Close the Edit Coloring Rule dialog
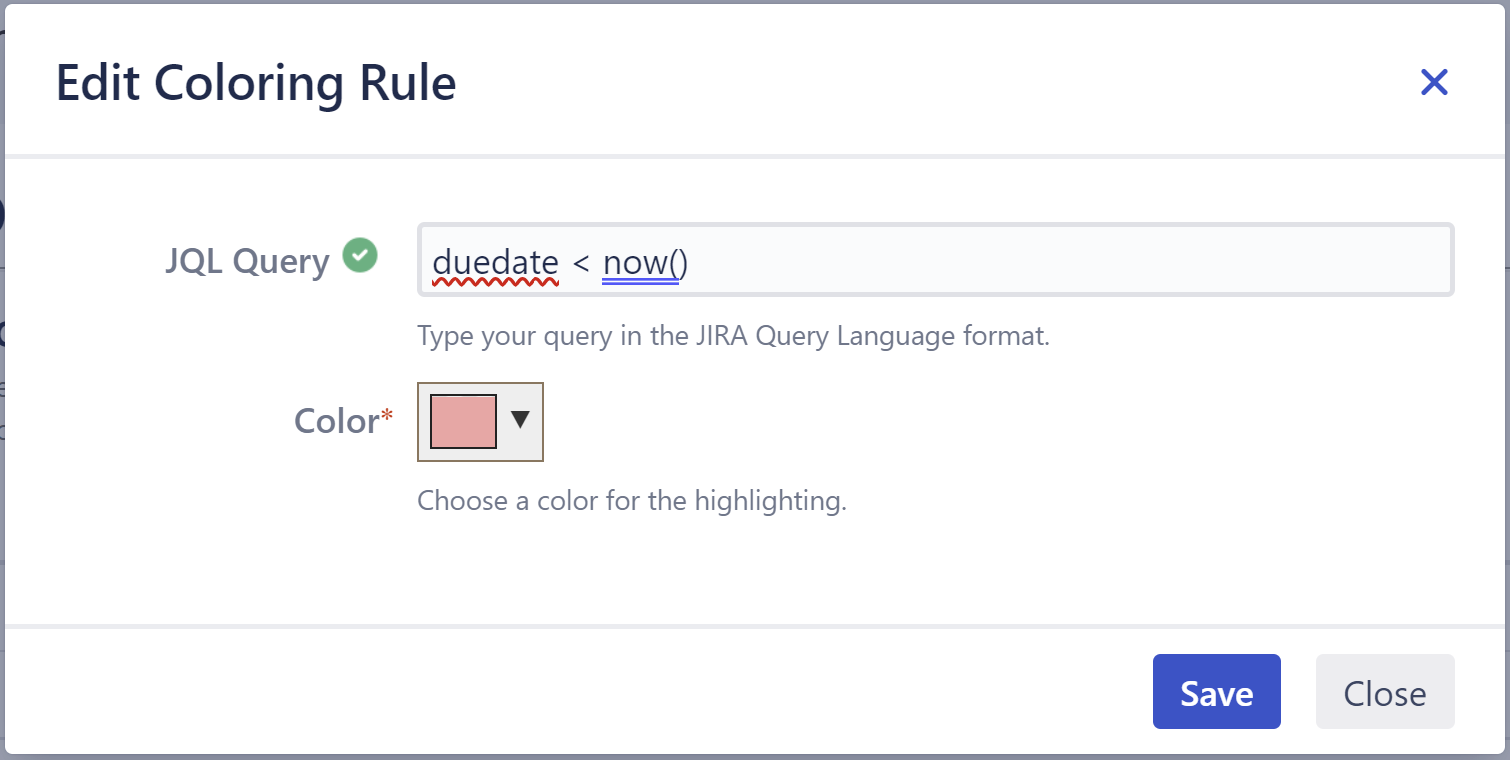This screenshot has height=760, width=1510. 1385,691
